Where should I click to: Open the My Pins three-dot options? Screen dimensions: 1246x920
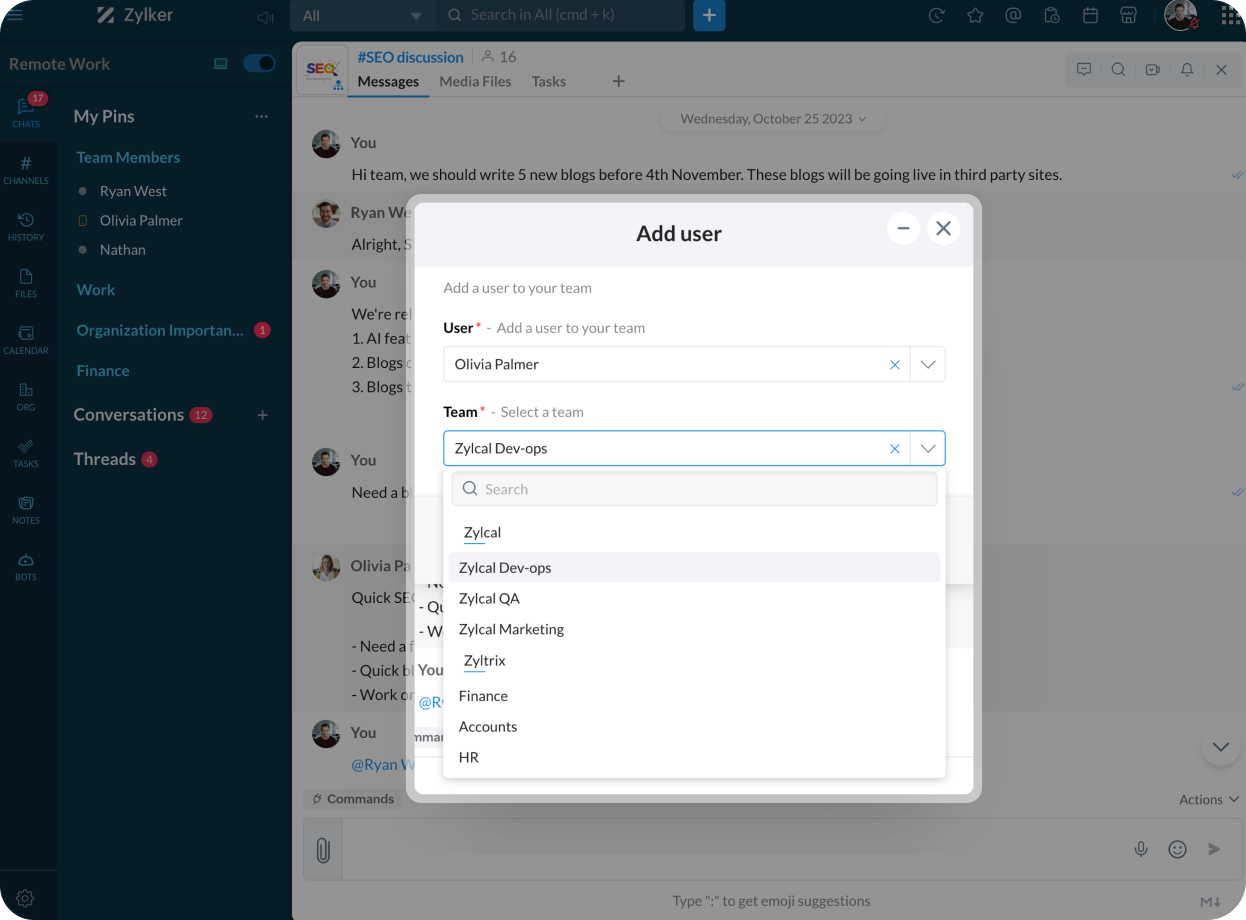[x=262, y=117]
